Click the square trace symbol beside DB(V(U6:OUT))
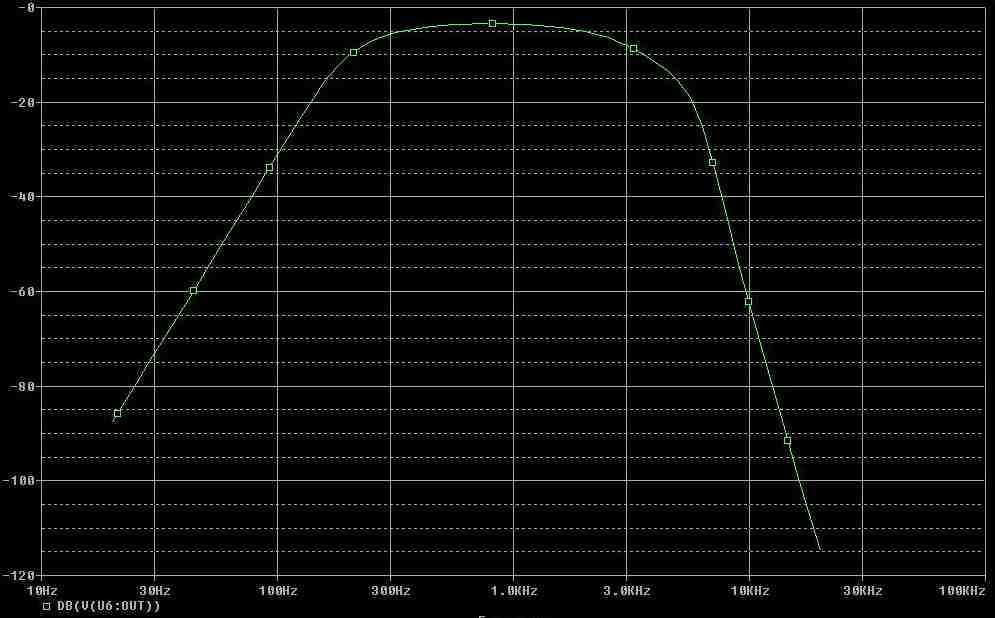The image size is (995, 618). [46, 607]
